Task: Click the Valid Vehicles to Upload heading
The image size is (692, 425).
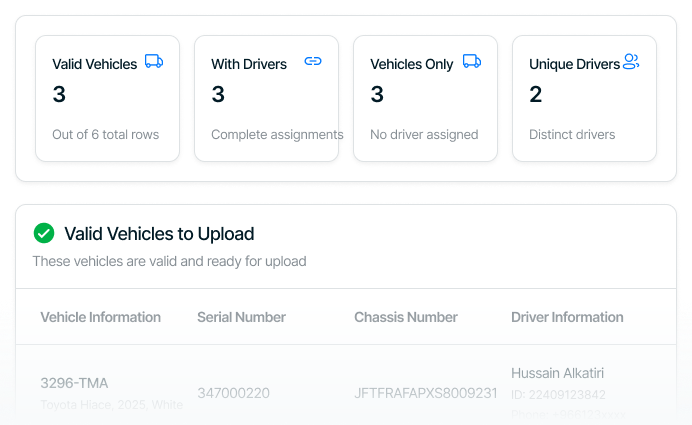Action: click(159, 234)
